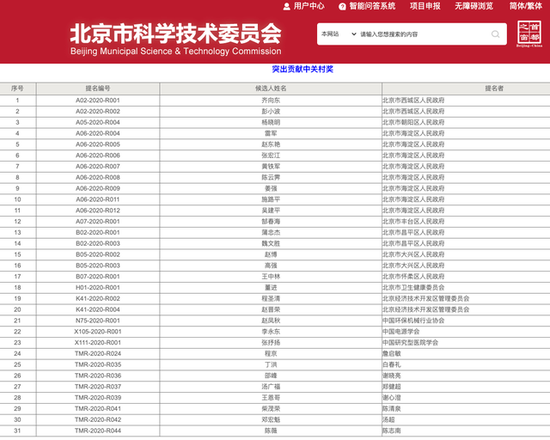Click the 智能问答系统 question-mark icon
This screenshot has height=440, width=550.
click(x=342, y=6)
